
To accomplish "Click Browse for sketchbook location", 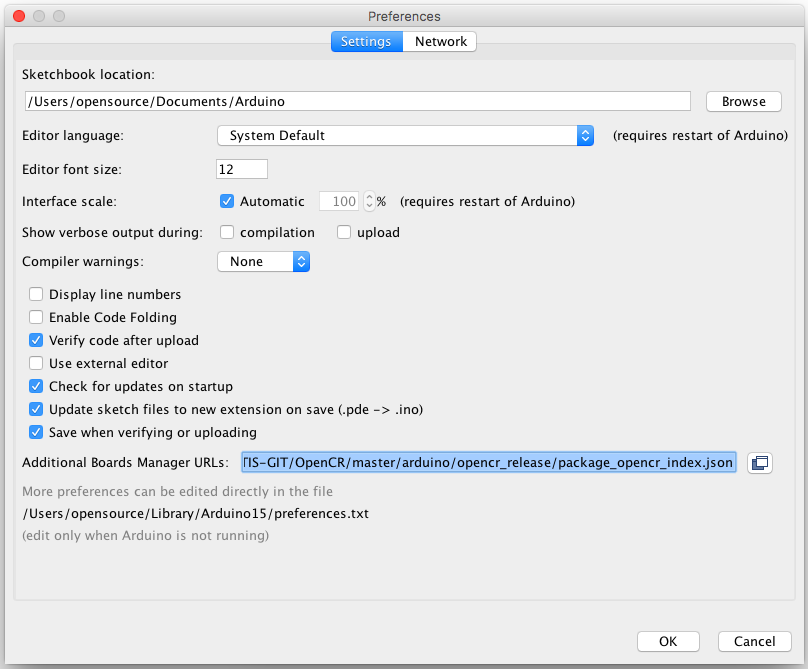I will [x=743, y=101].
